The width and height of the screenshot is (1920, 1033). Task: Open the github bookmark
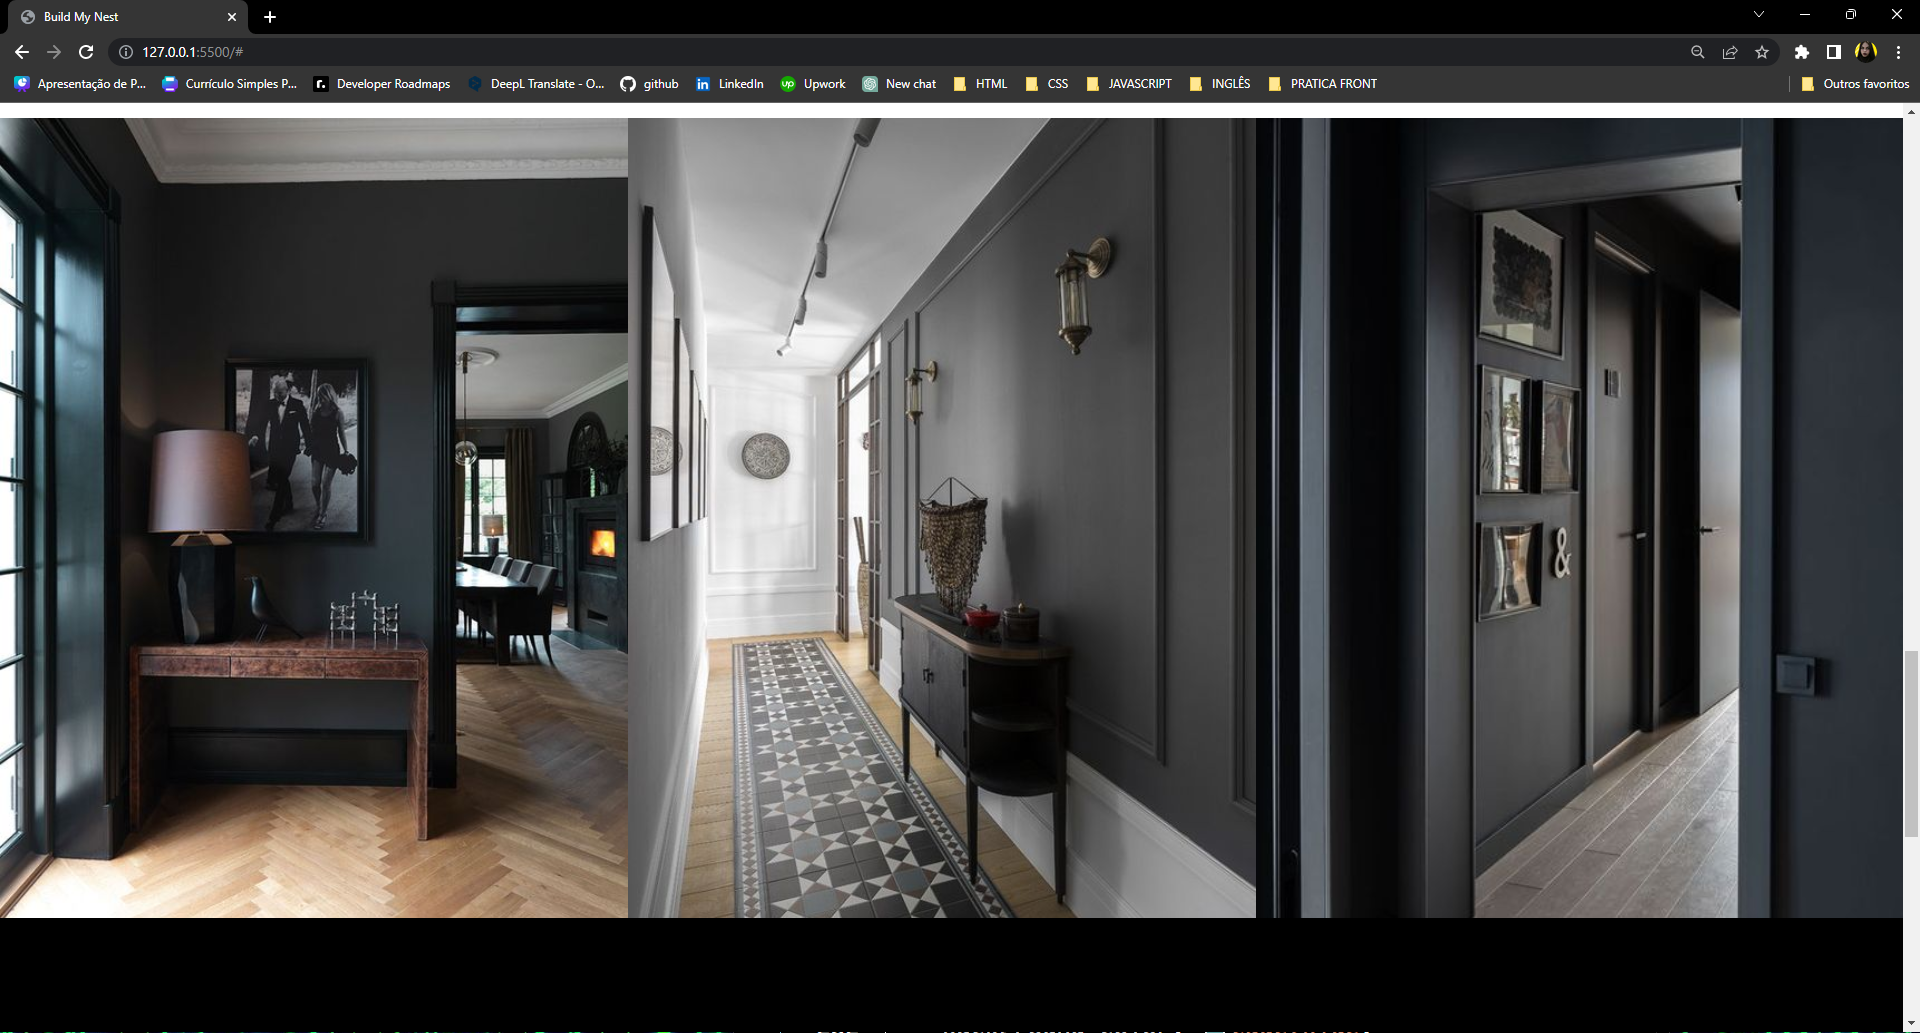click(649, 84)
